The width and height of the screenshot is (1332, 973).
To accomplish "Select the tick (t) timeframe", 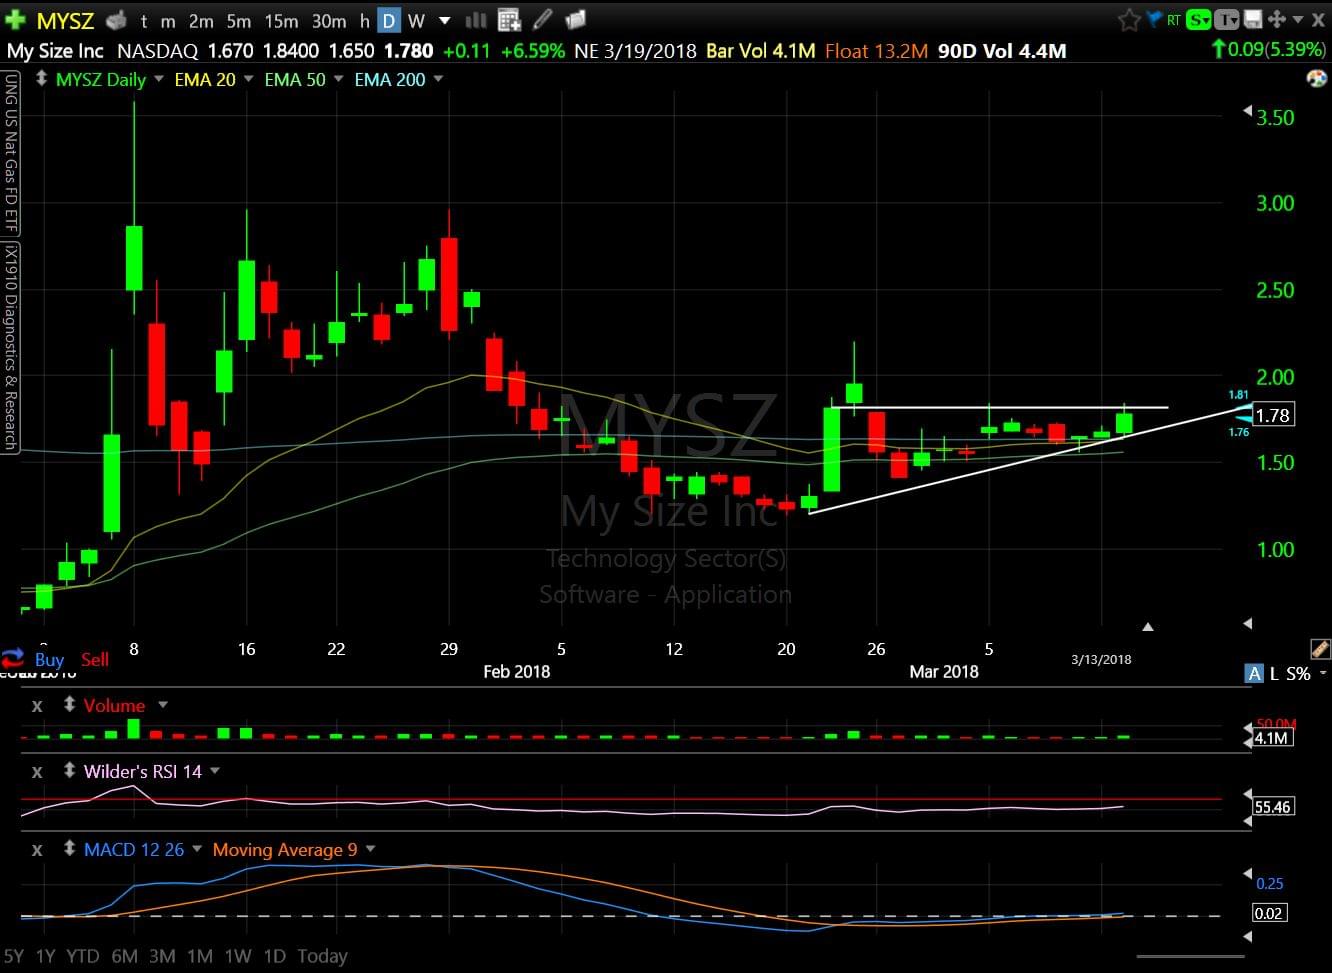I will (x=144, y=20).
